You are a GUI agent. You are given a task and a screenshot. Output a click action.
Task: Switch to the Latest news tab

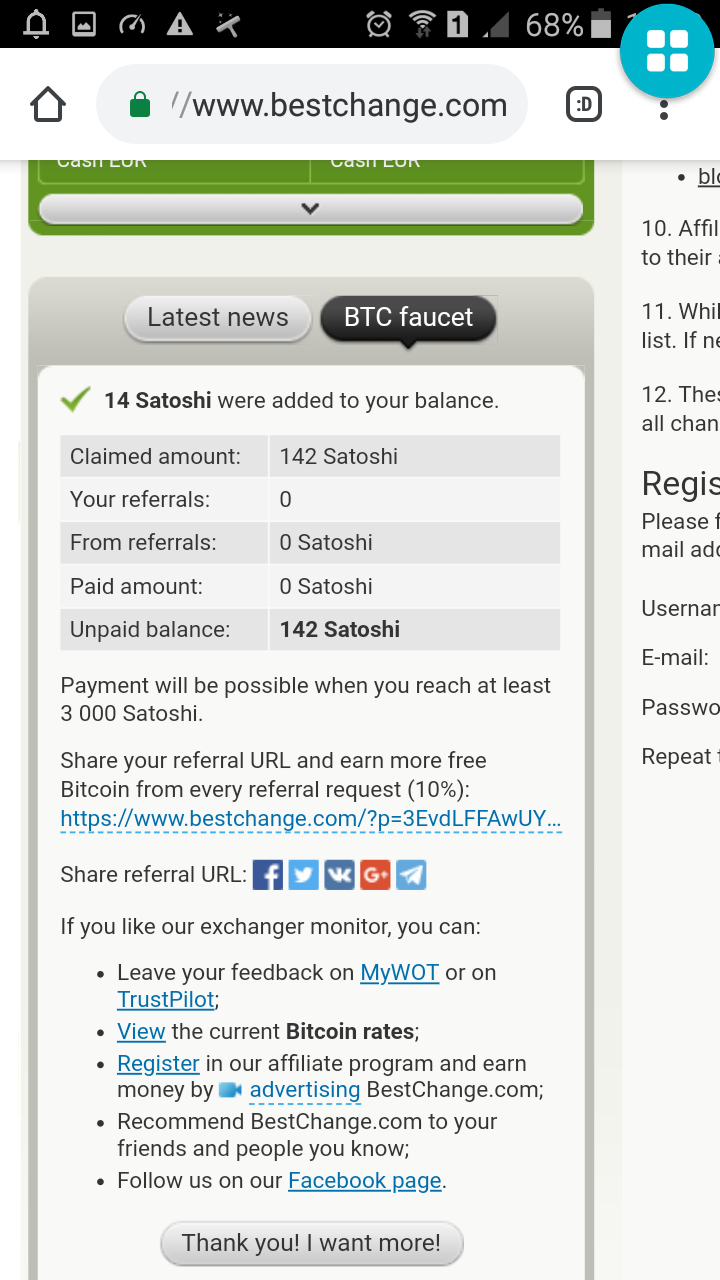(218, 318)
